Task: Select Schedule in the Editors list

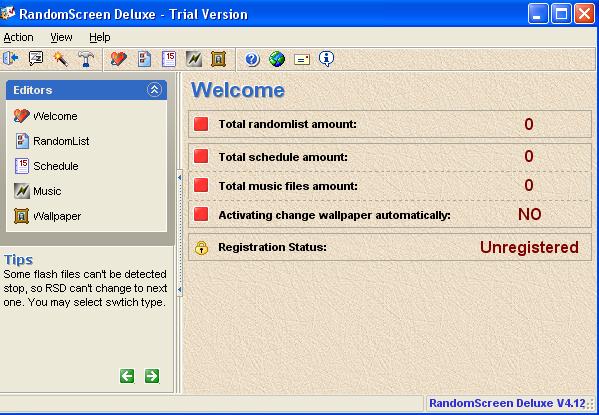Action: click(x=46, y=166)
